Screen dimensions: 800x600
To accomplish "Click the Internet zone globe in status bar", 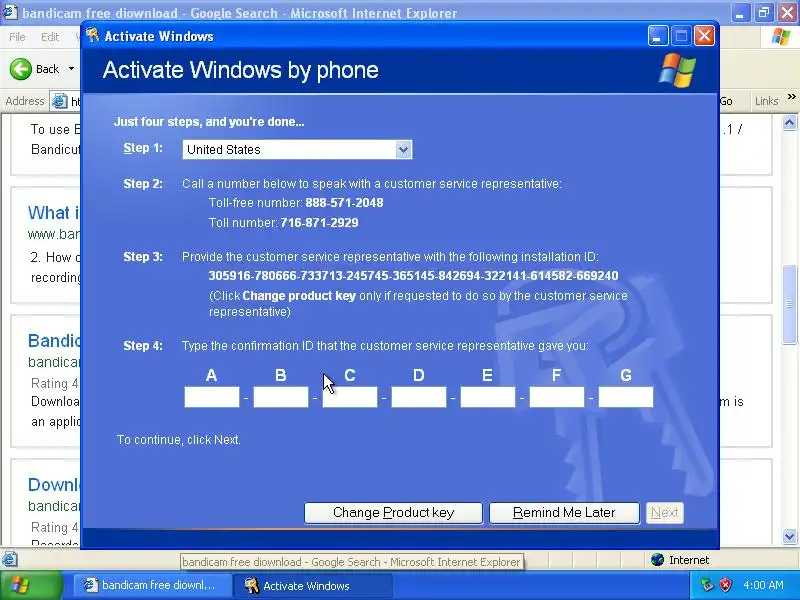I will point(658,560).
